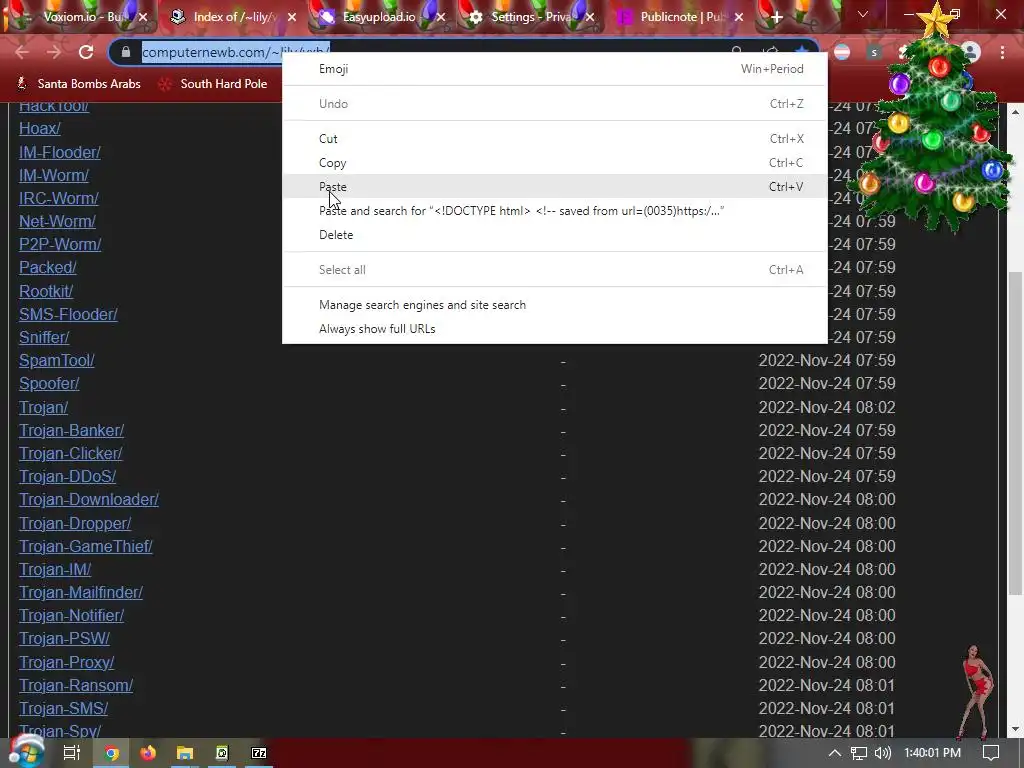Click the Windows Start button with Santa hat
This screenshot has width=1024, height=768.
26,752
